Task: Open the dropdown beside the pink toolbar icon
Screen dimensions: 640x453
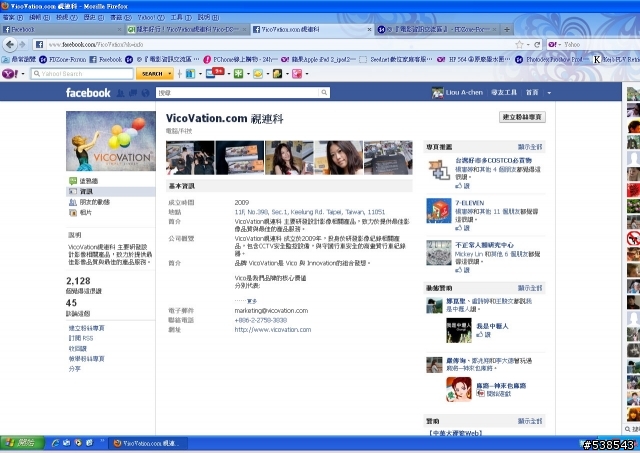Action: click(307, 74)
